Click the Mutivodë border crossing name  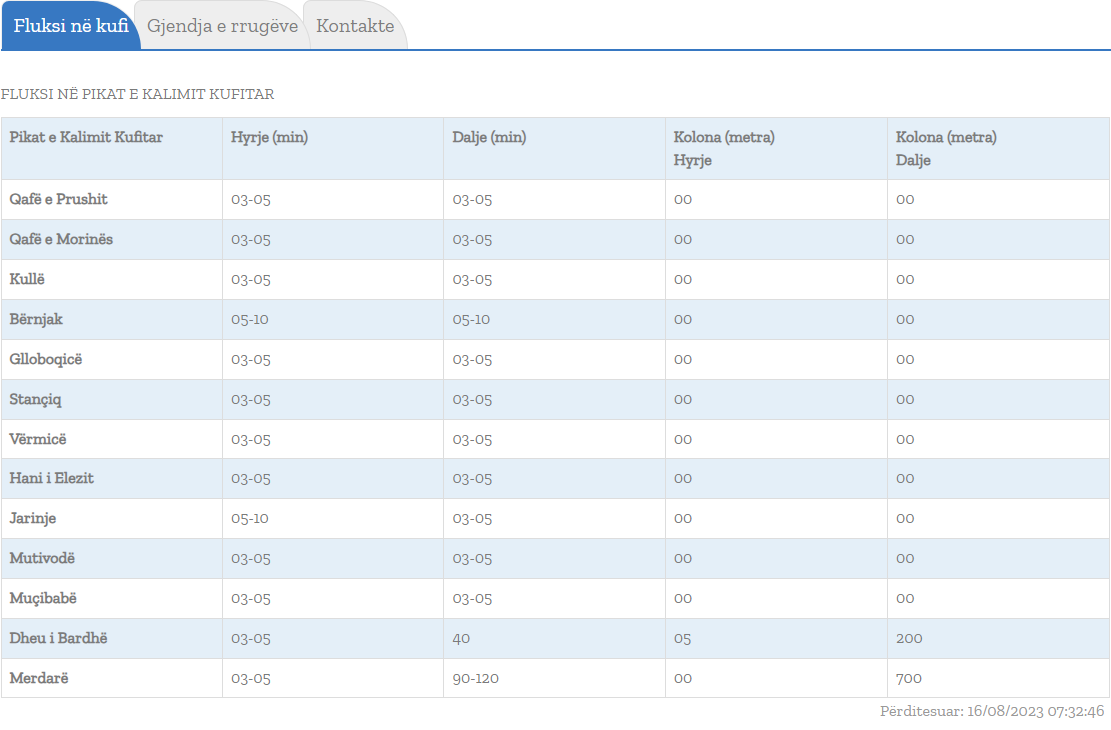click(42, 558)
